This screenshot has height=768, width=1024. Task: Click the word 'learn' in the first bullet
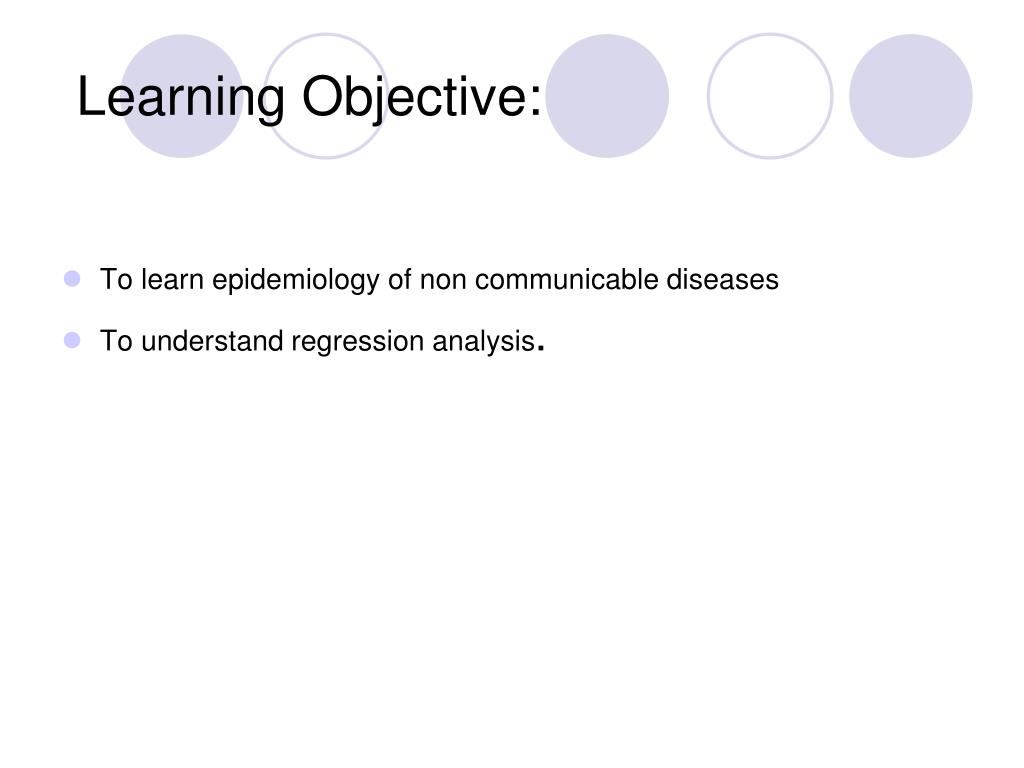pos(172,280)
